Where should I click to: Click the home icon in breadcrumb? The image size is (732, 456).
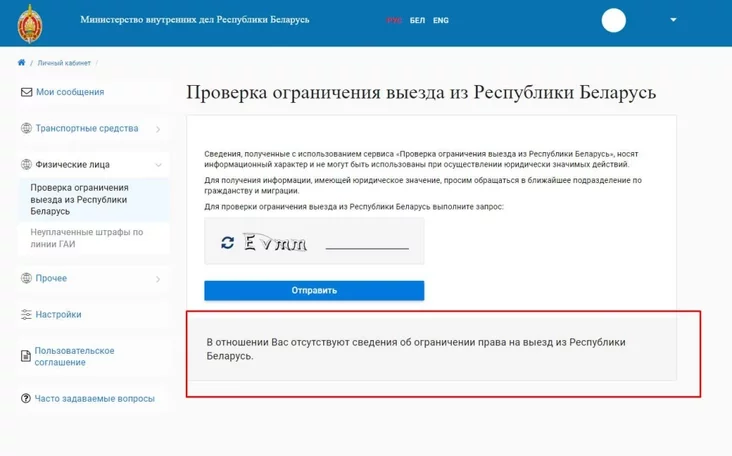click(21, 63)
